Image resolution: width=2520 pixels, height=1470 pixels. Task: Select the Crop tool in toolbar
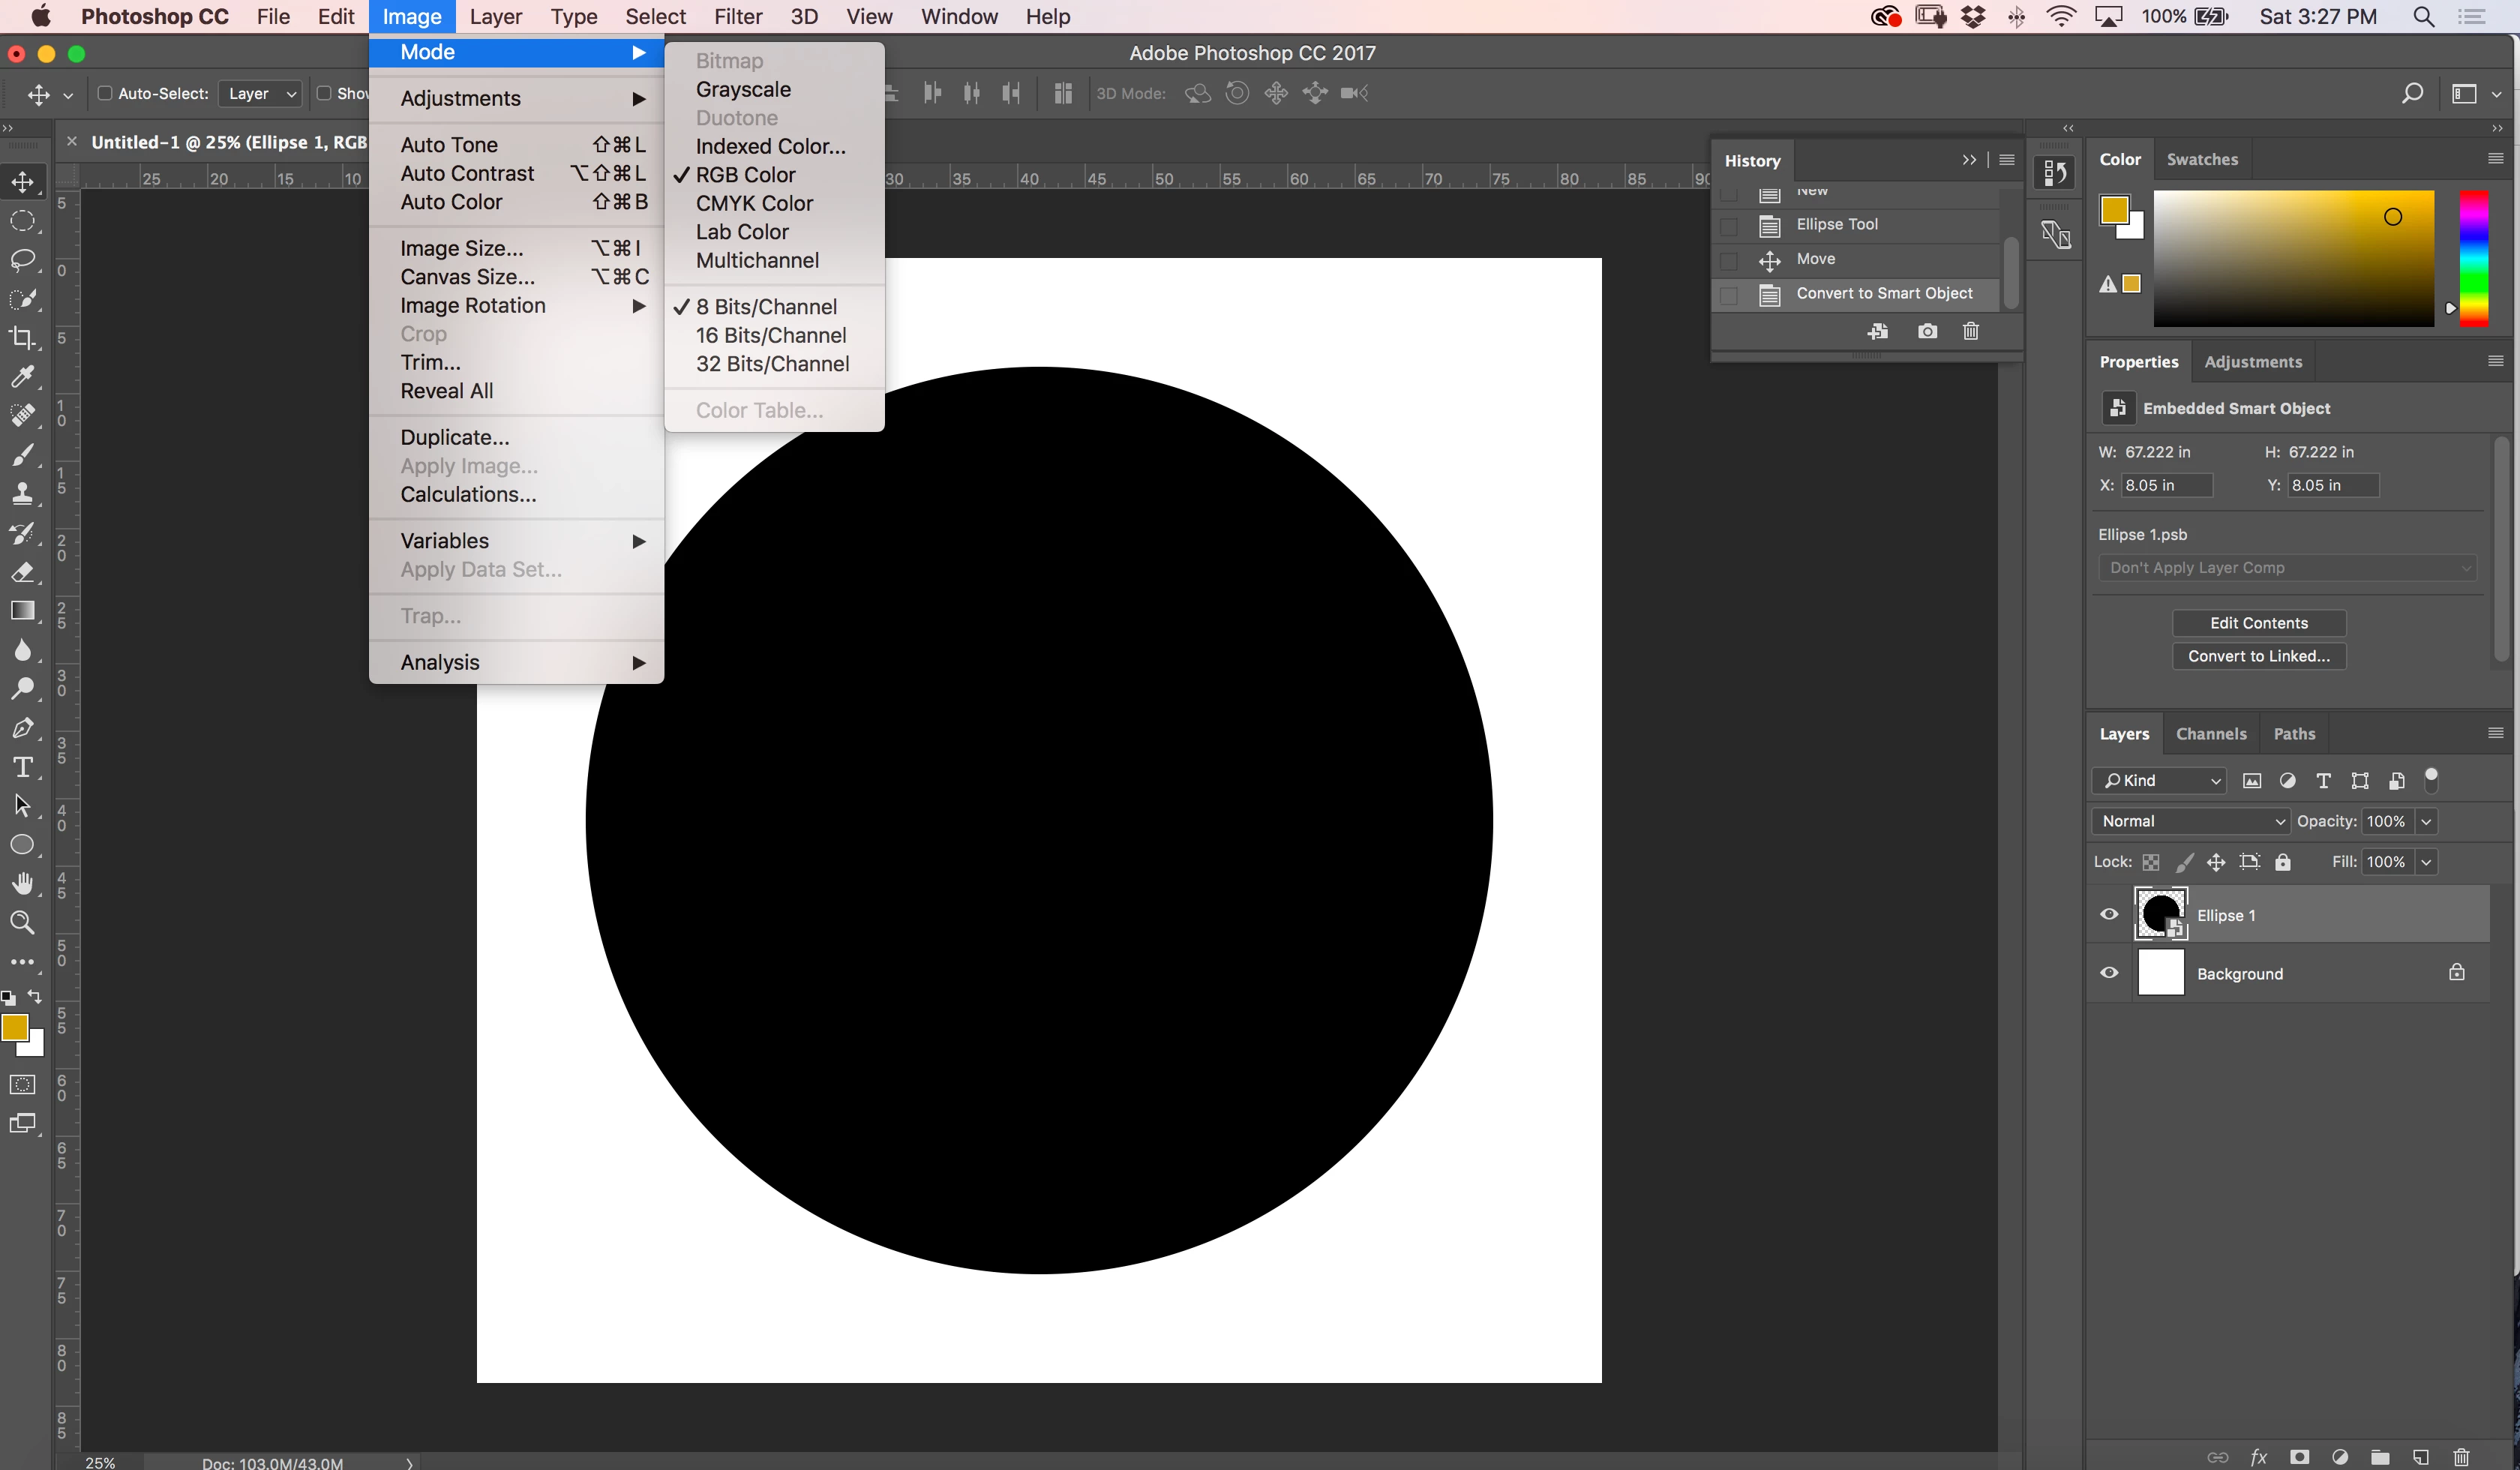point(22,338)
